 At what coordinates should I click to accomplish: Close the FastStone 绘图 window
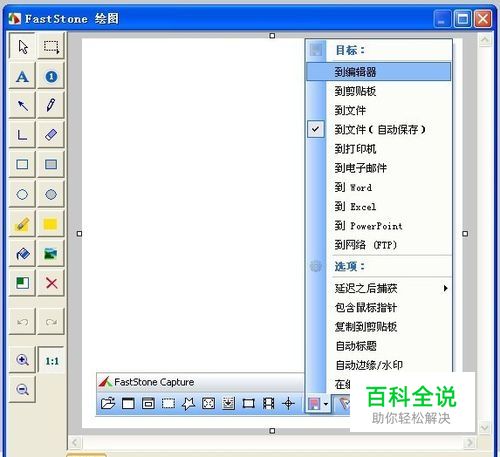point(483,19)
